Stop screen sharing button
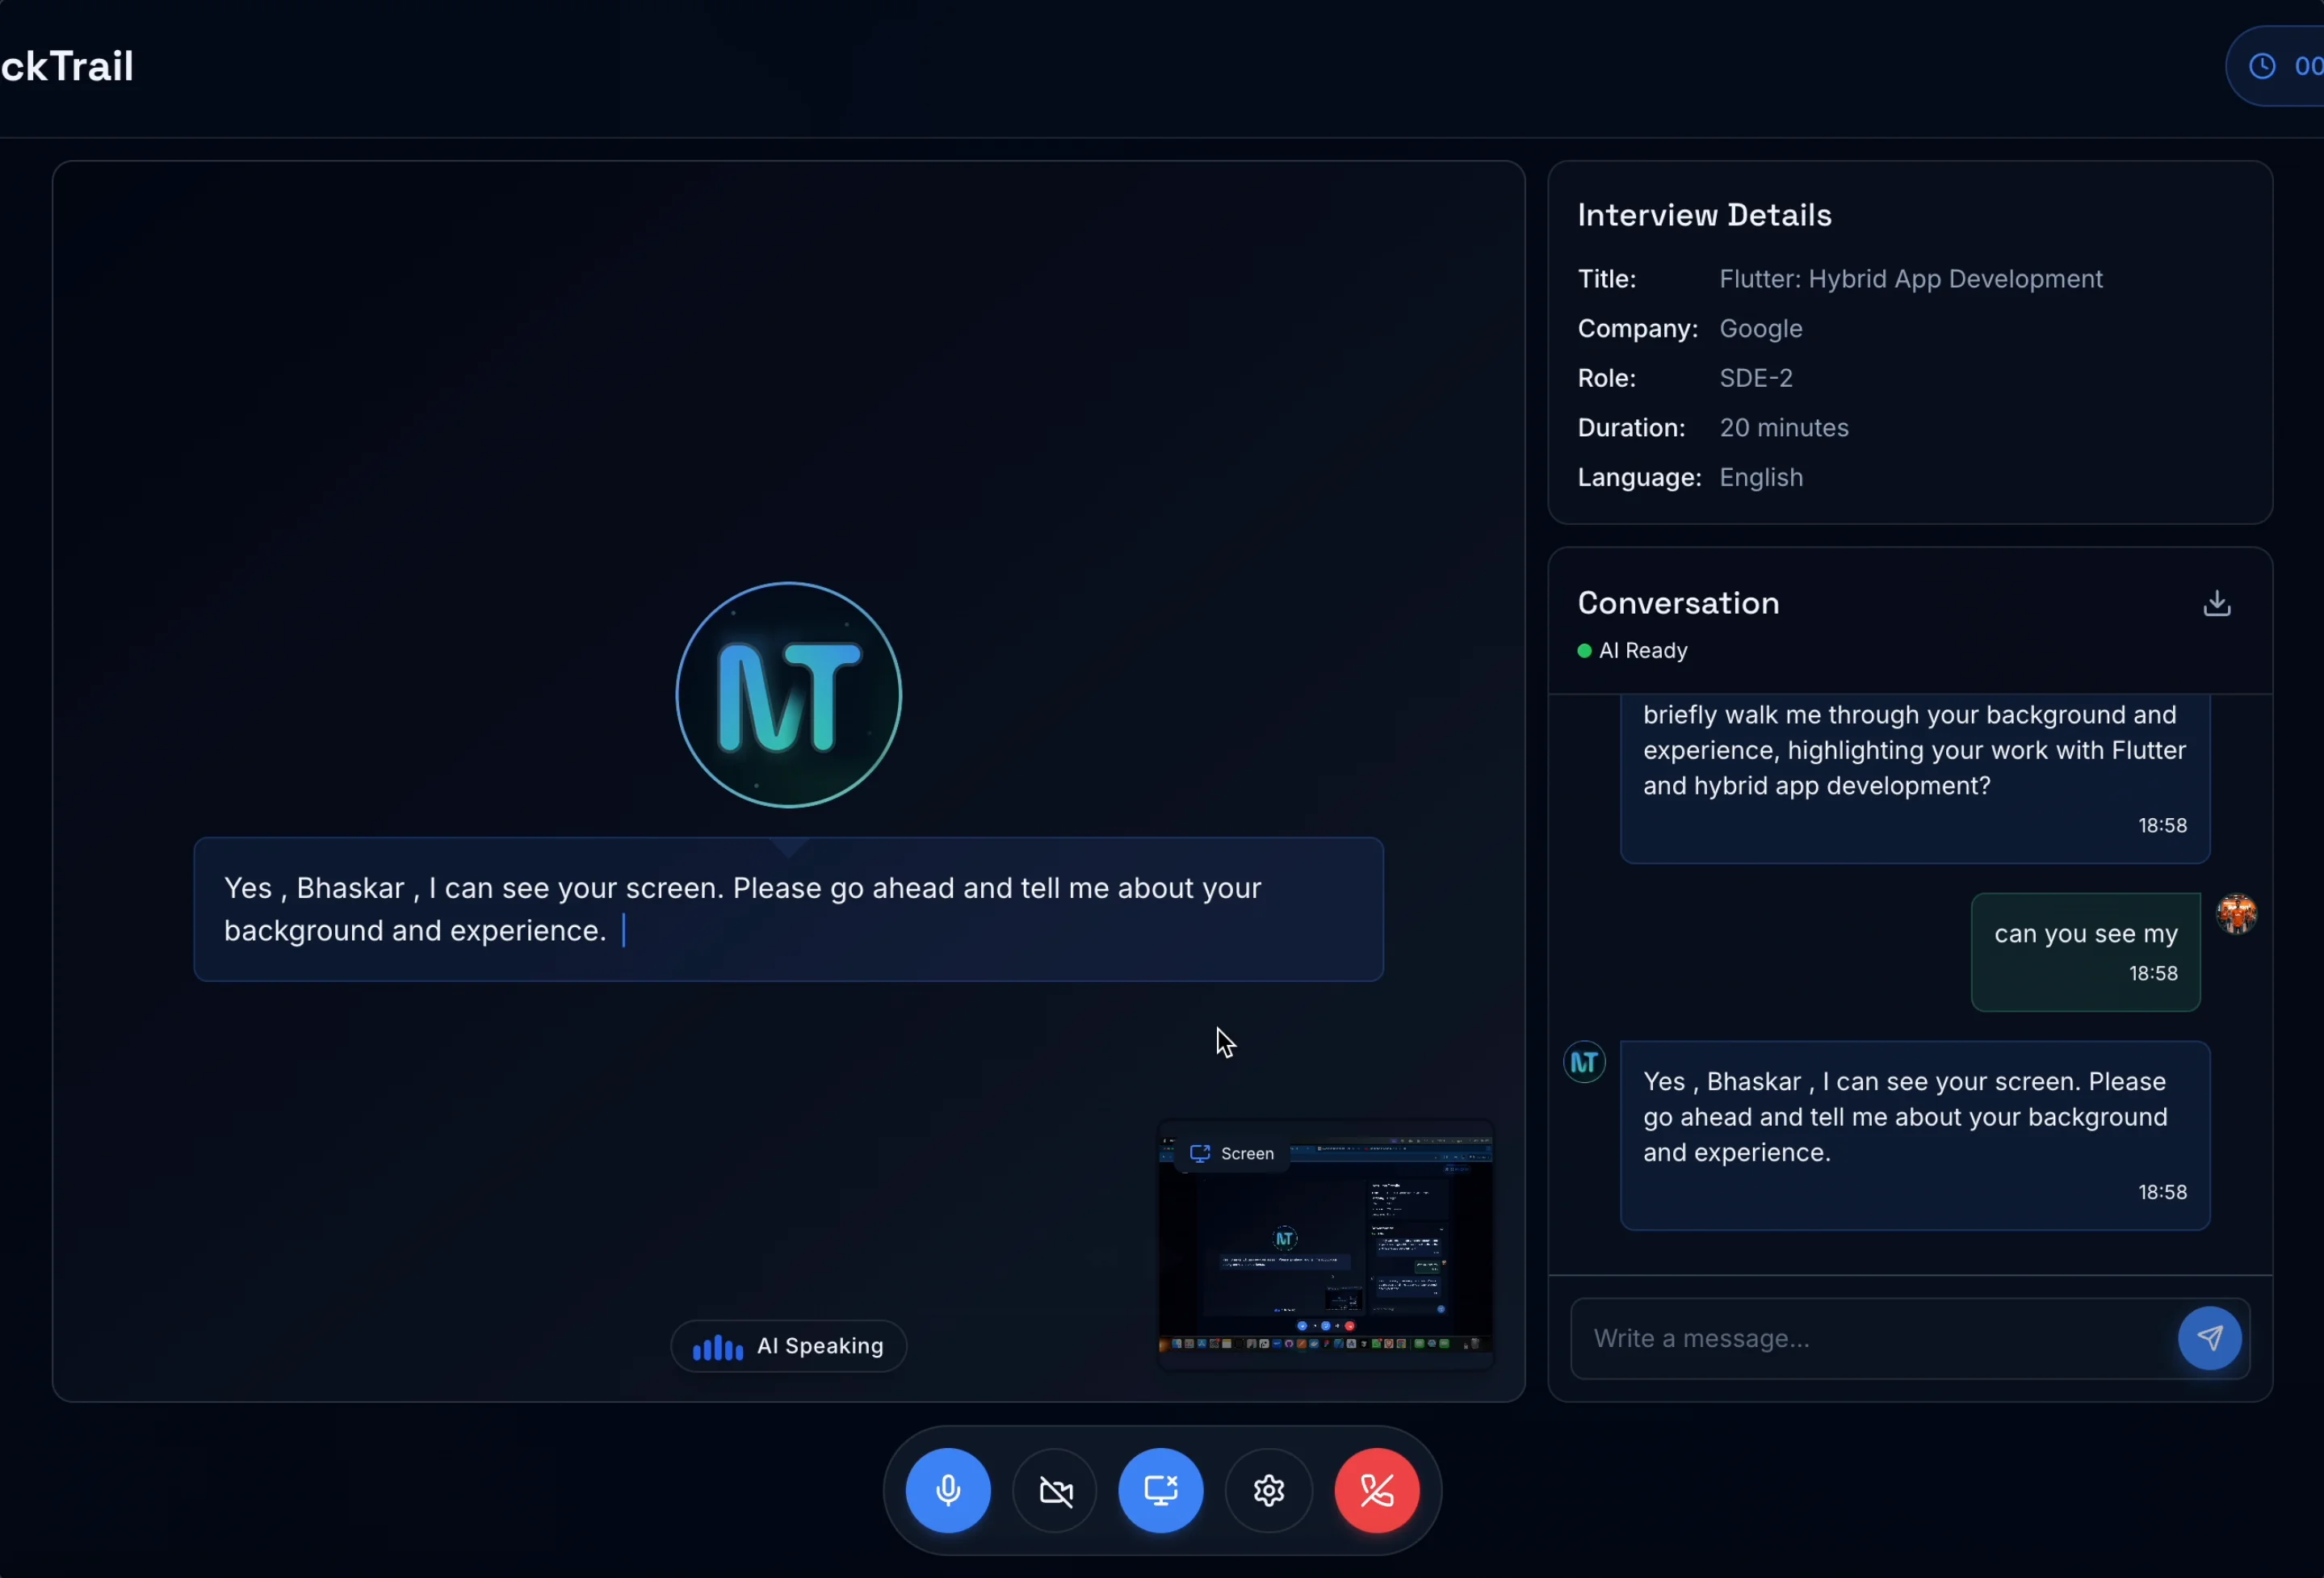 [x=1160, y=1490]
